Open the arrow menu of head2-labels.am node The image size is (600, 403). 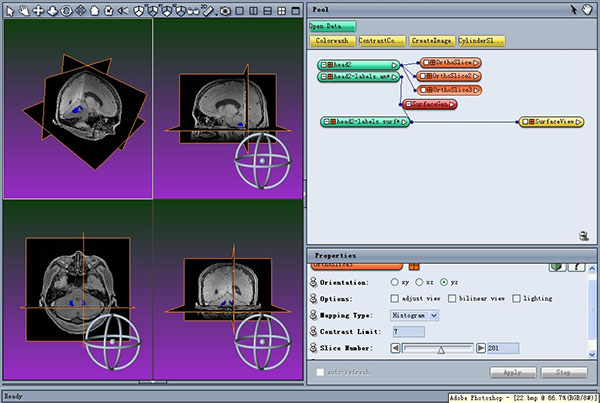point(394,77)
